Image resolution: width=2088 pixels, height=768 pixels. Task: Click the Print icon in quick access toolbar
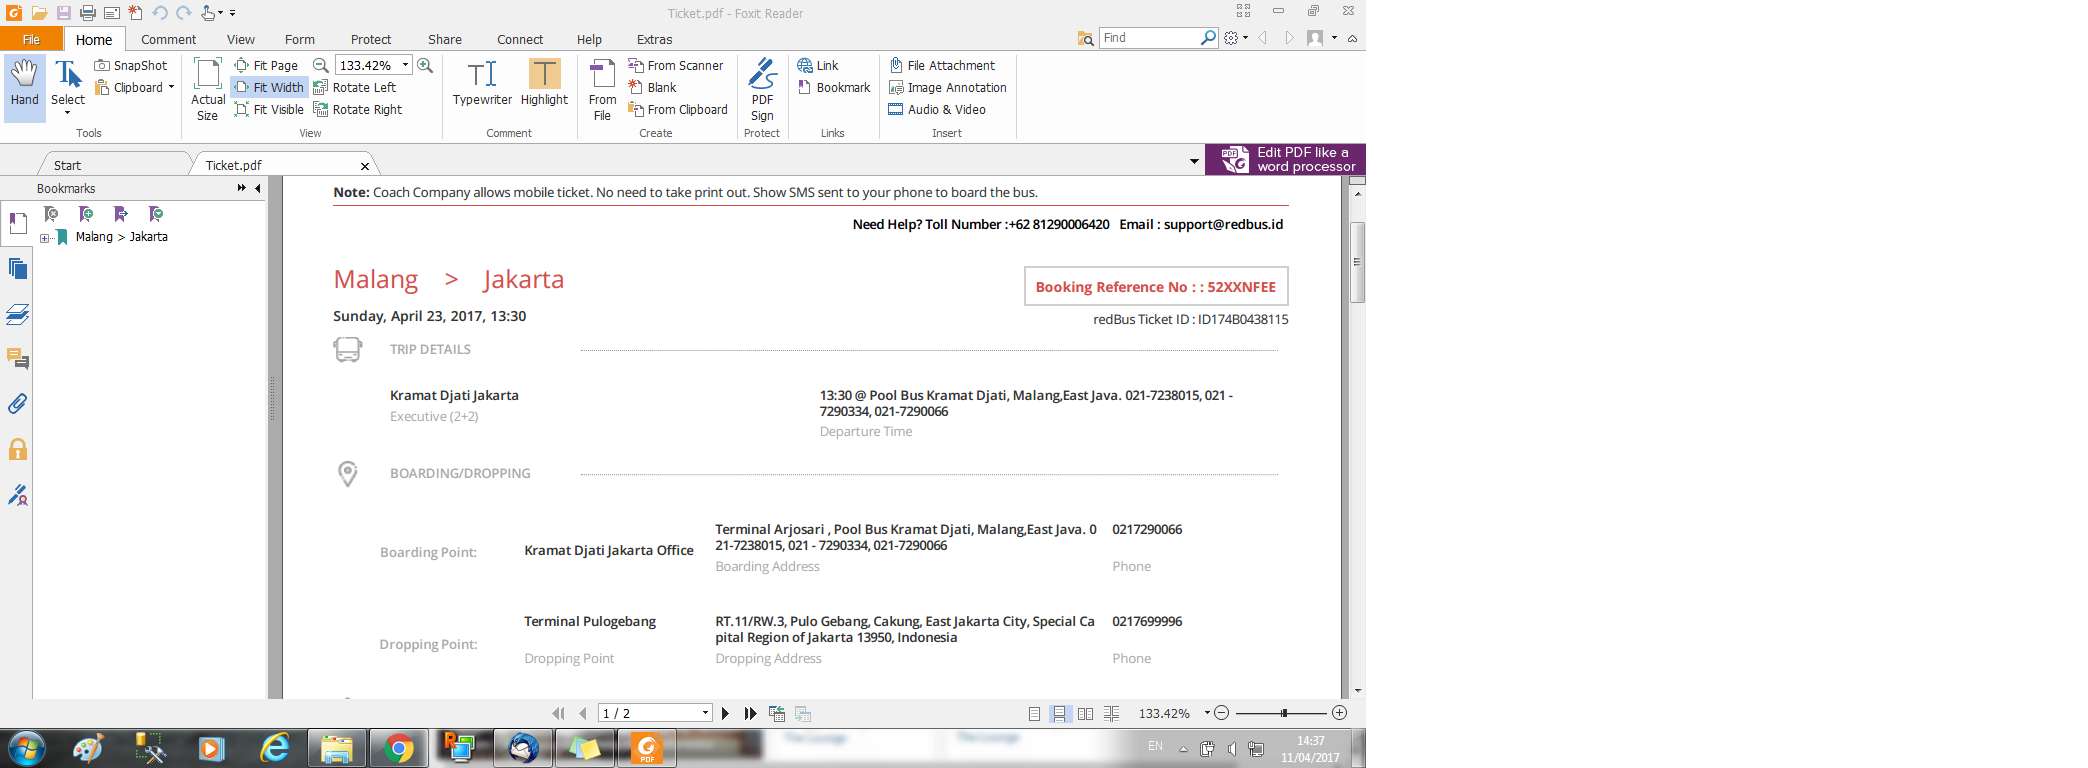pos(88,13)
